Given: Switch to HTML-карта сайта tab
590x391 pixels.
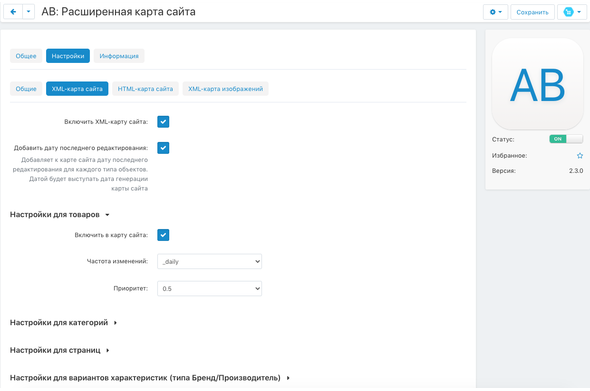Looking at the screenshot, I should (145, 89).
